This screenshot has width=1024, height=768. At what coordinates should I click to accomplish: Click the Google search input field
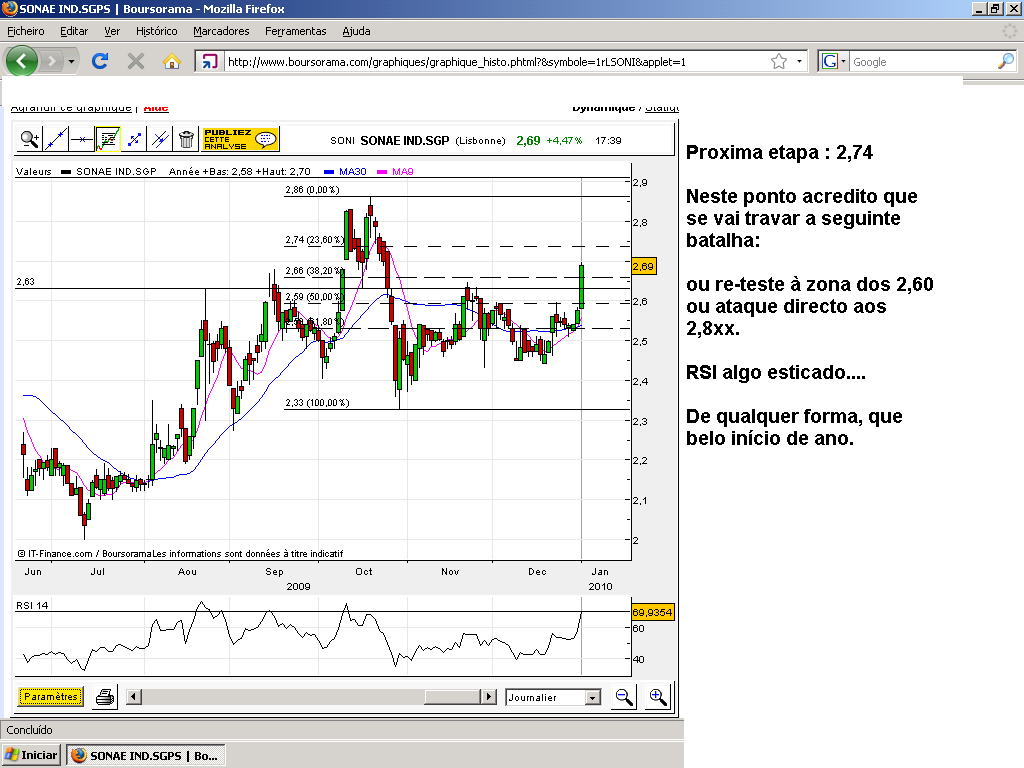tap(922, 61)
